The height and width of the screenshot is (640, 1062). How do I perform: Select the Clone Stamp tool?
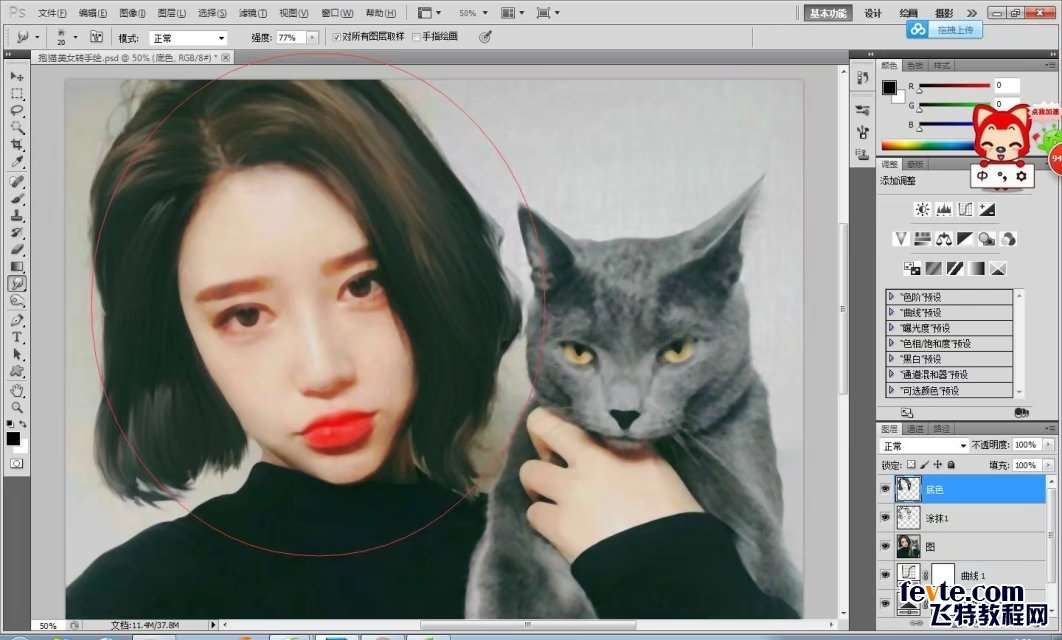click(17, 215)
